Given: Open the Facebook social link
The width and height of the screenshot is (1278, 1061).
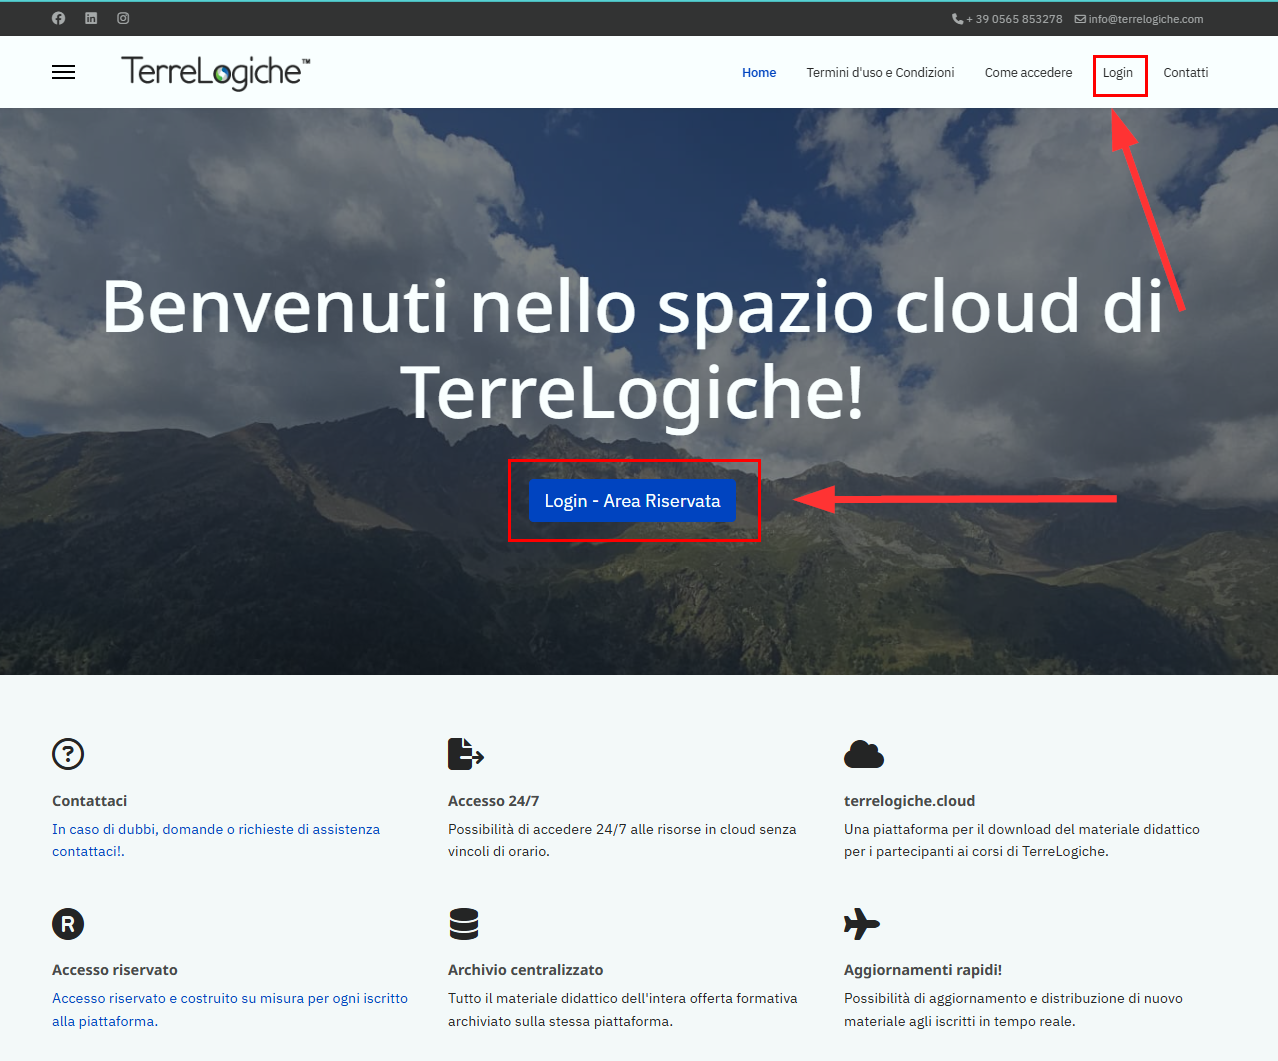Looking at the screenshot, I should point(58,18).
